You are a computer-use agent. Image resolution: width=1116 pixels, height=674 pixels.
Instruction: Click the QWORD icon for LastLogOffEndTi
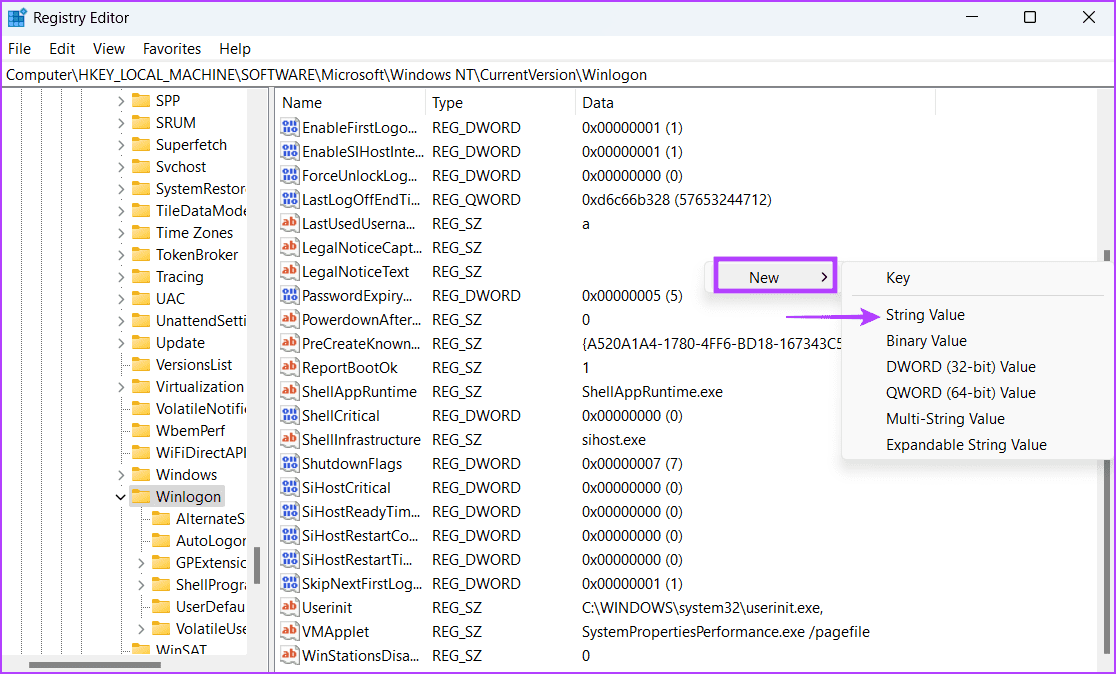[x=289, y=200]
